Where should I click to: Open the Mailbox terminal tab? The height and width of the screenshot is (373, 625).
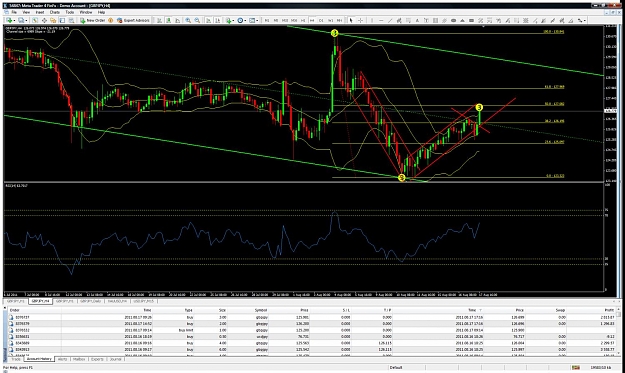79,359
